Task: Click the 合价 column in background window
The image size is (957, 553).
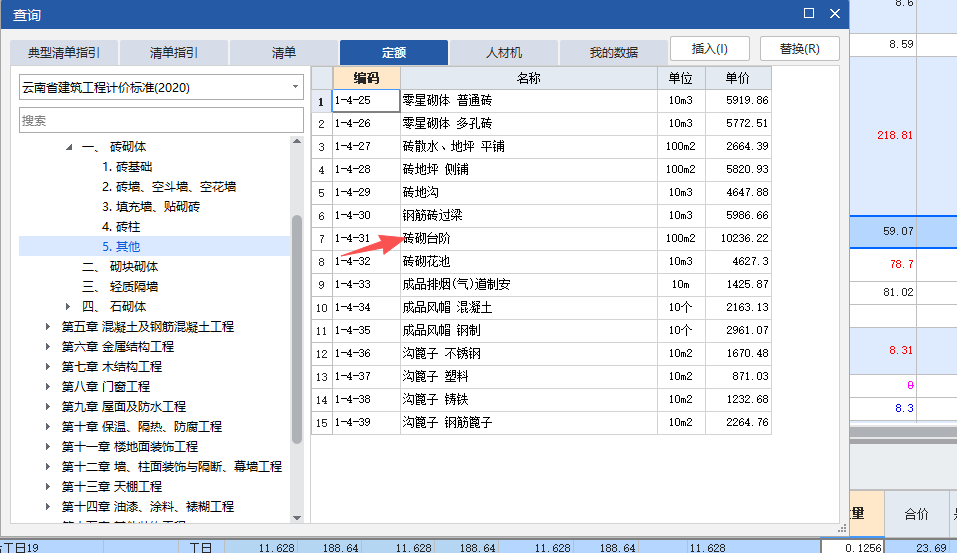Action: 916,514
